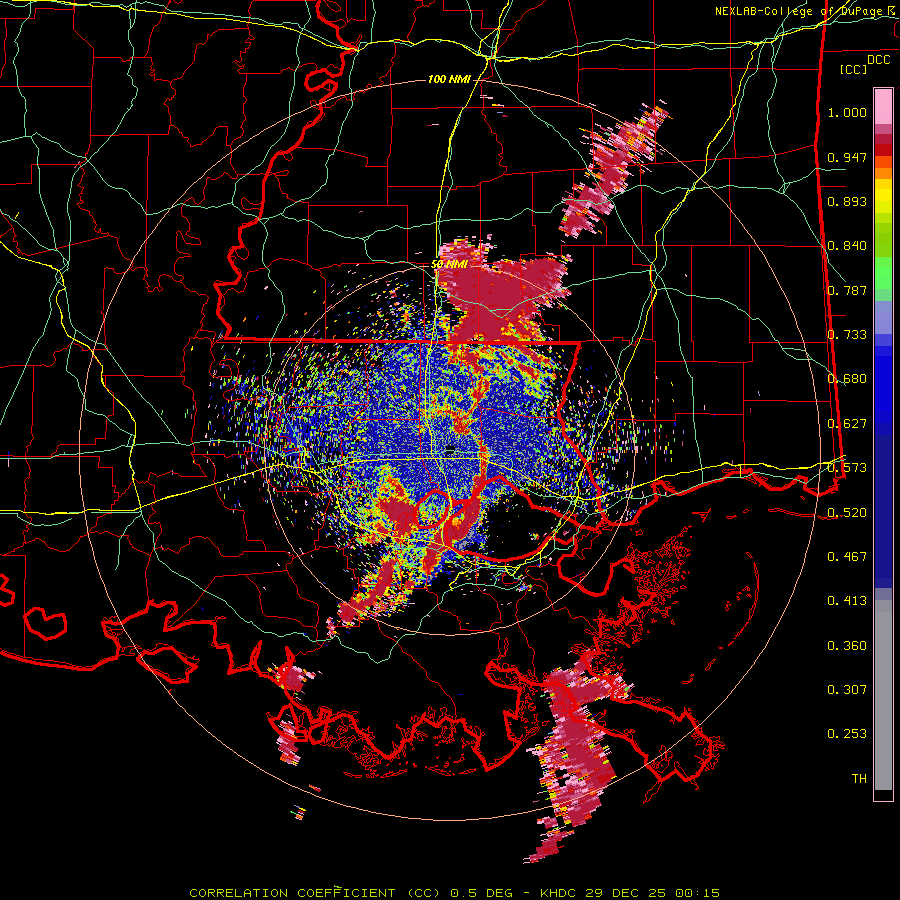Screen dimensions: 900x900
Task: Click the 0.467 scale value
Action: point(847,556)
